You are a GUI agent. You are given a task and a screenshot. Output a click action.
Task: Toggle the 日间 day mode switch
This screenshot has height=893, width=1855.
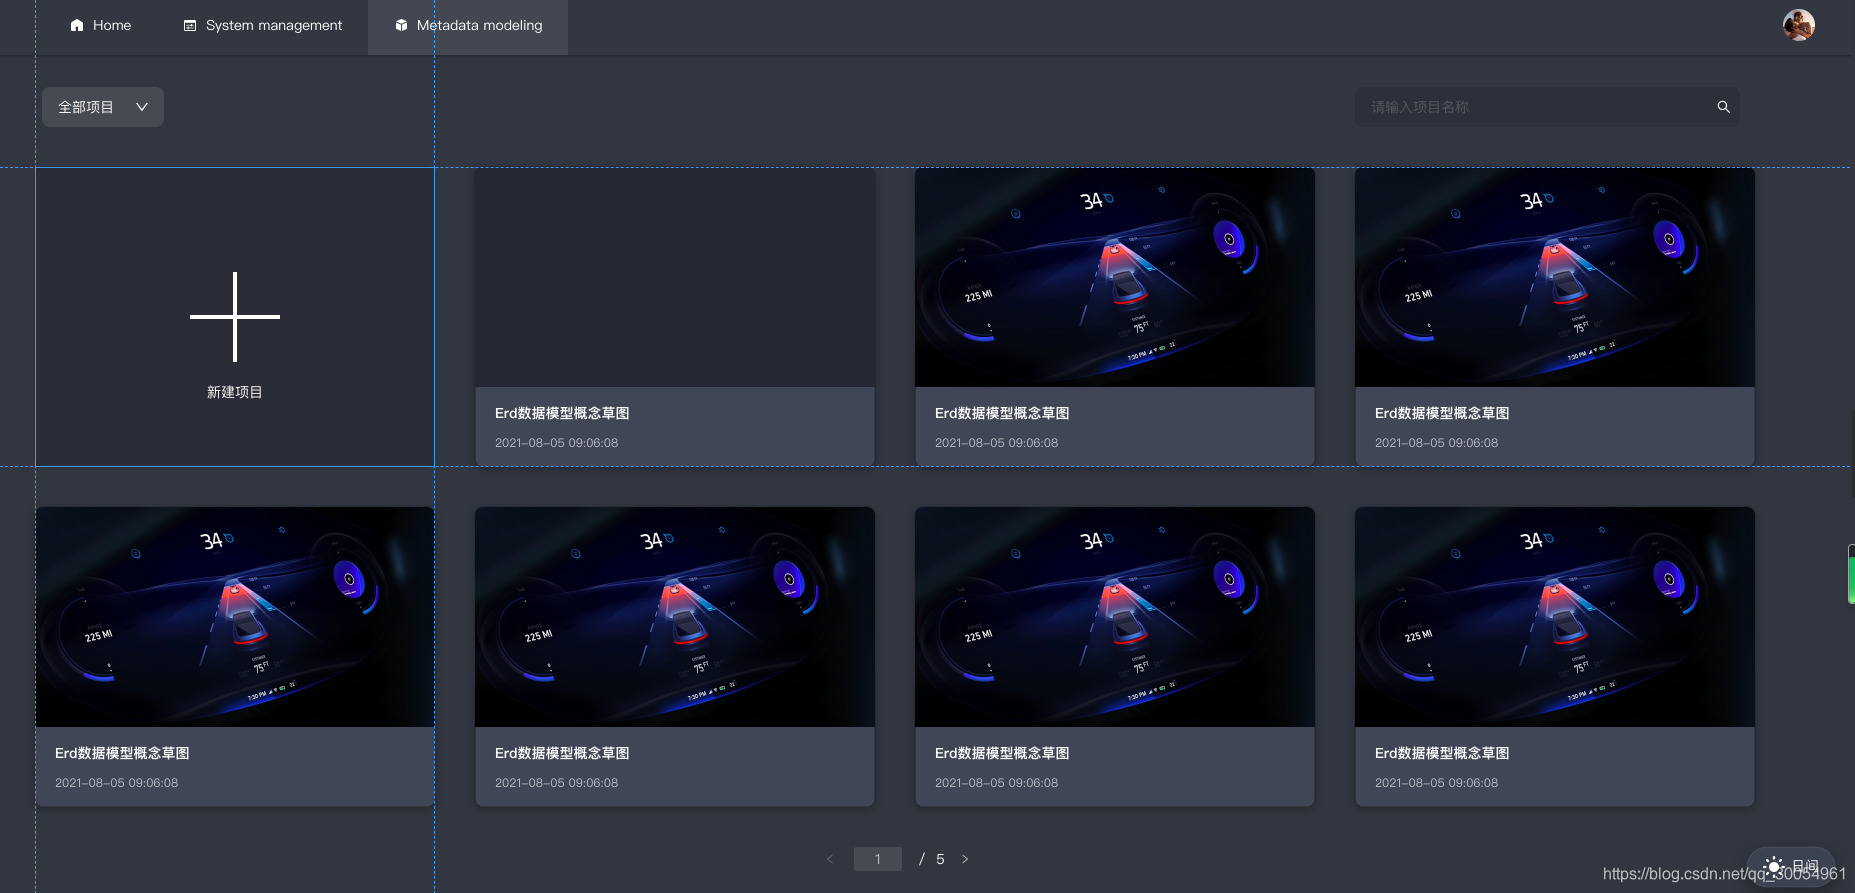[x=1791, y=866]
